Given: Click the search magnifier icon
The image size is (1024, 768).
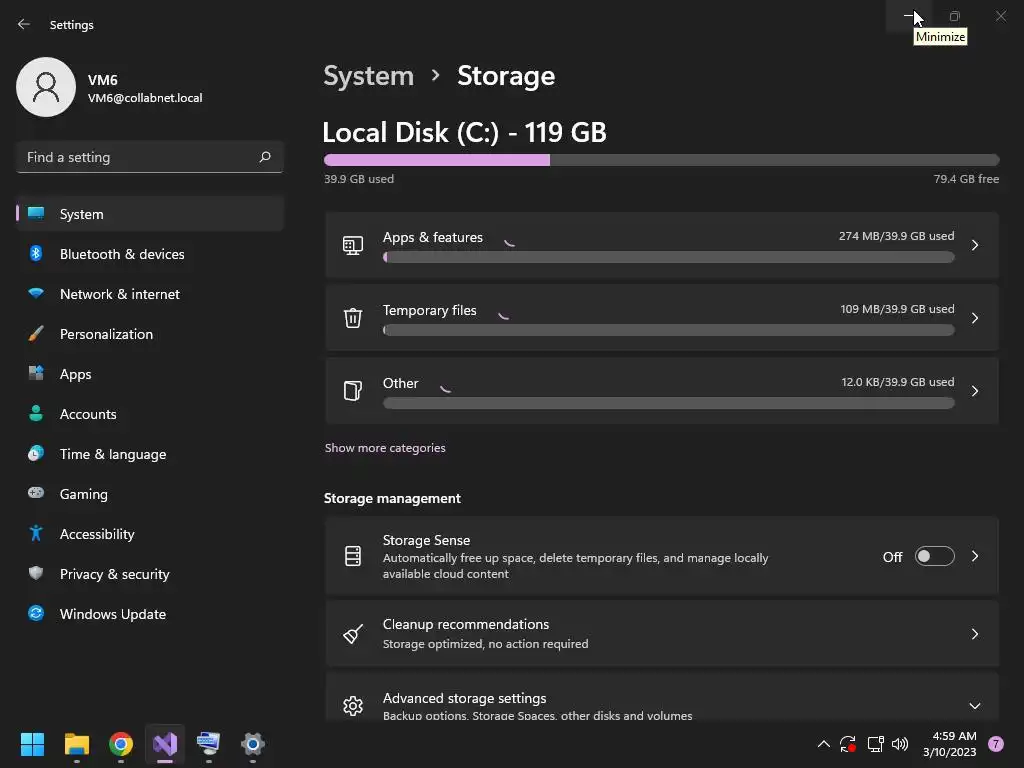Looking at the screenshot, I should pyautogui.click(x=265, y=157).
